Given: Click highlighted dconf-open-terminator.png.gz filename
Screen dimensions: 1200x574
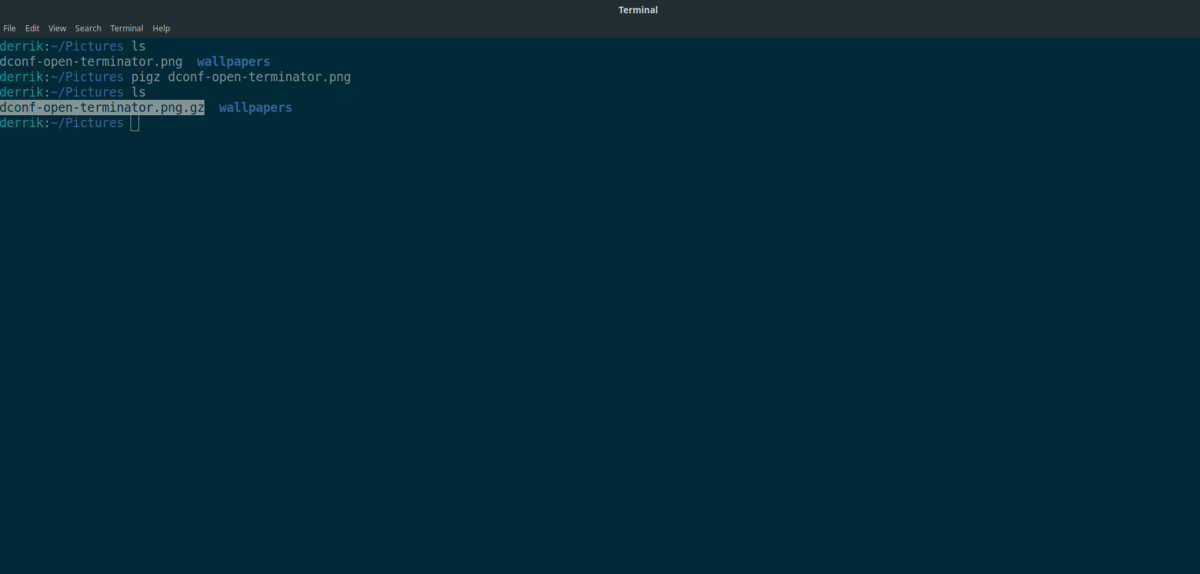Looking at the screenshot, I should (x=102, y=107).
